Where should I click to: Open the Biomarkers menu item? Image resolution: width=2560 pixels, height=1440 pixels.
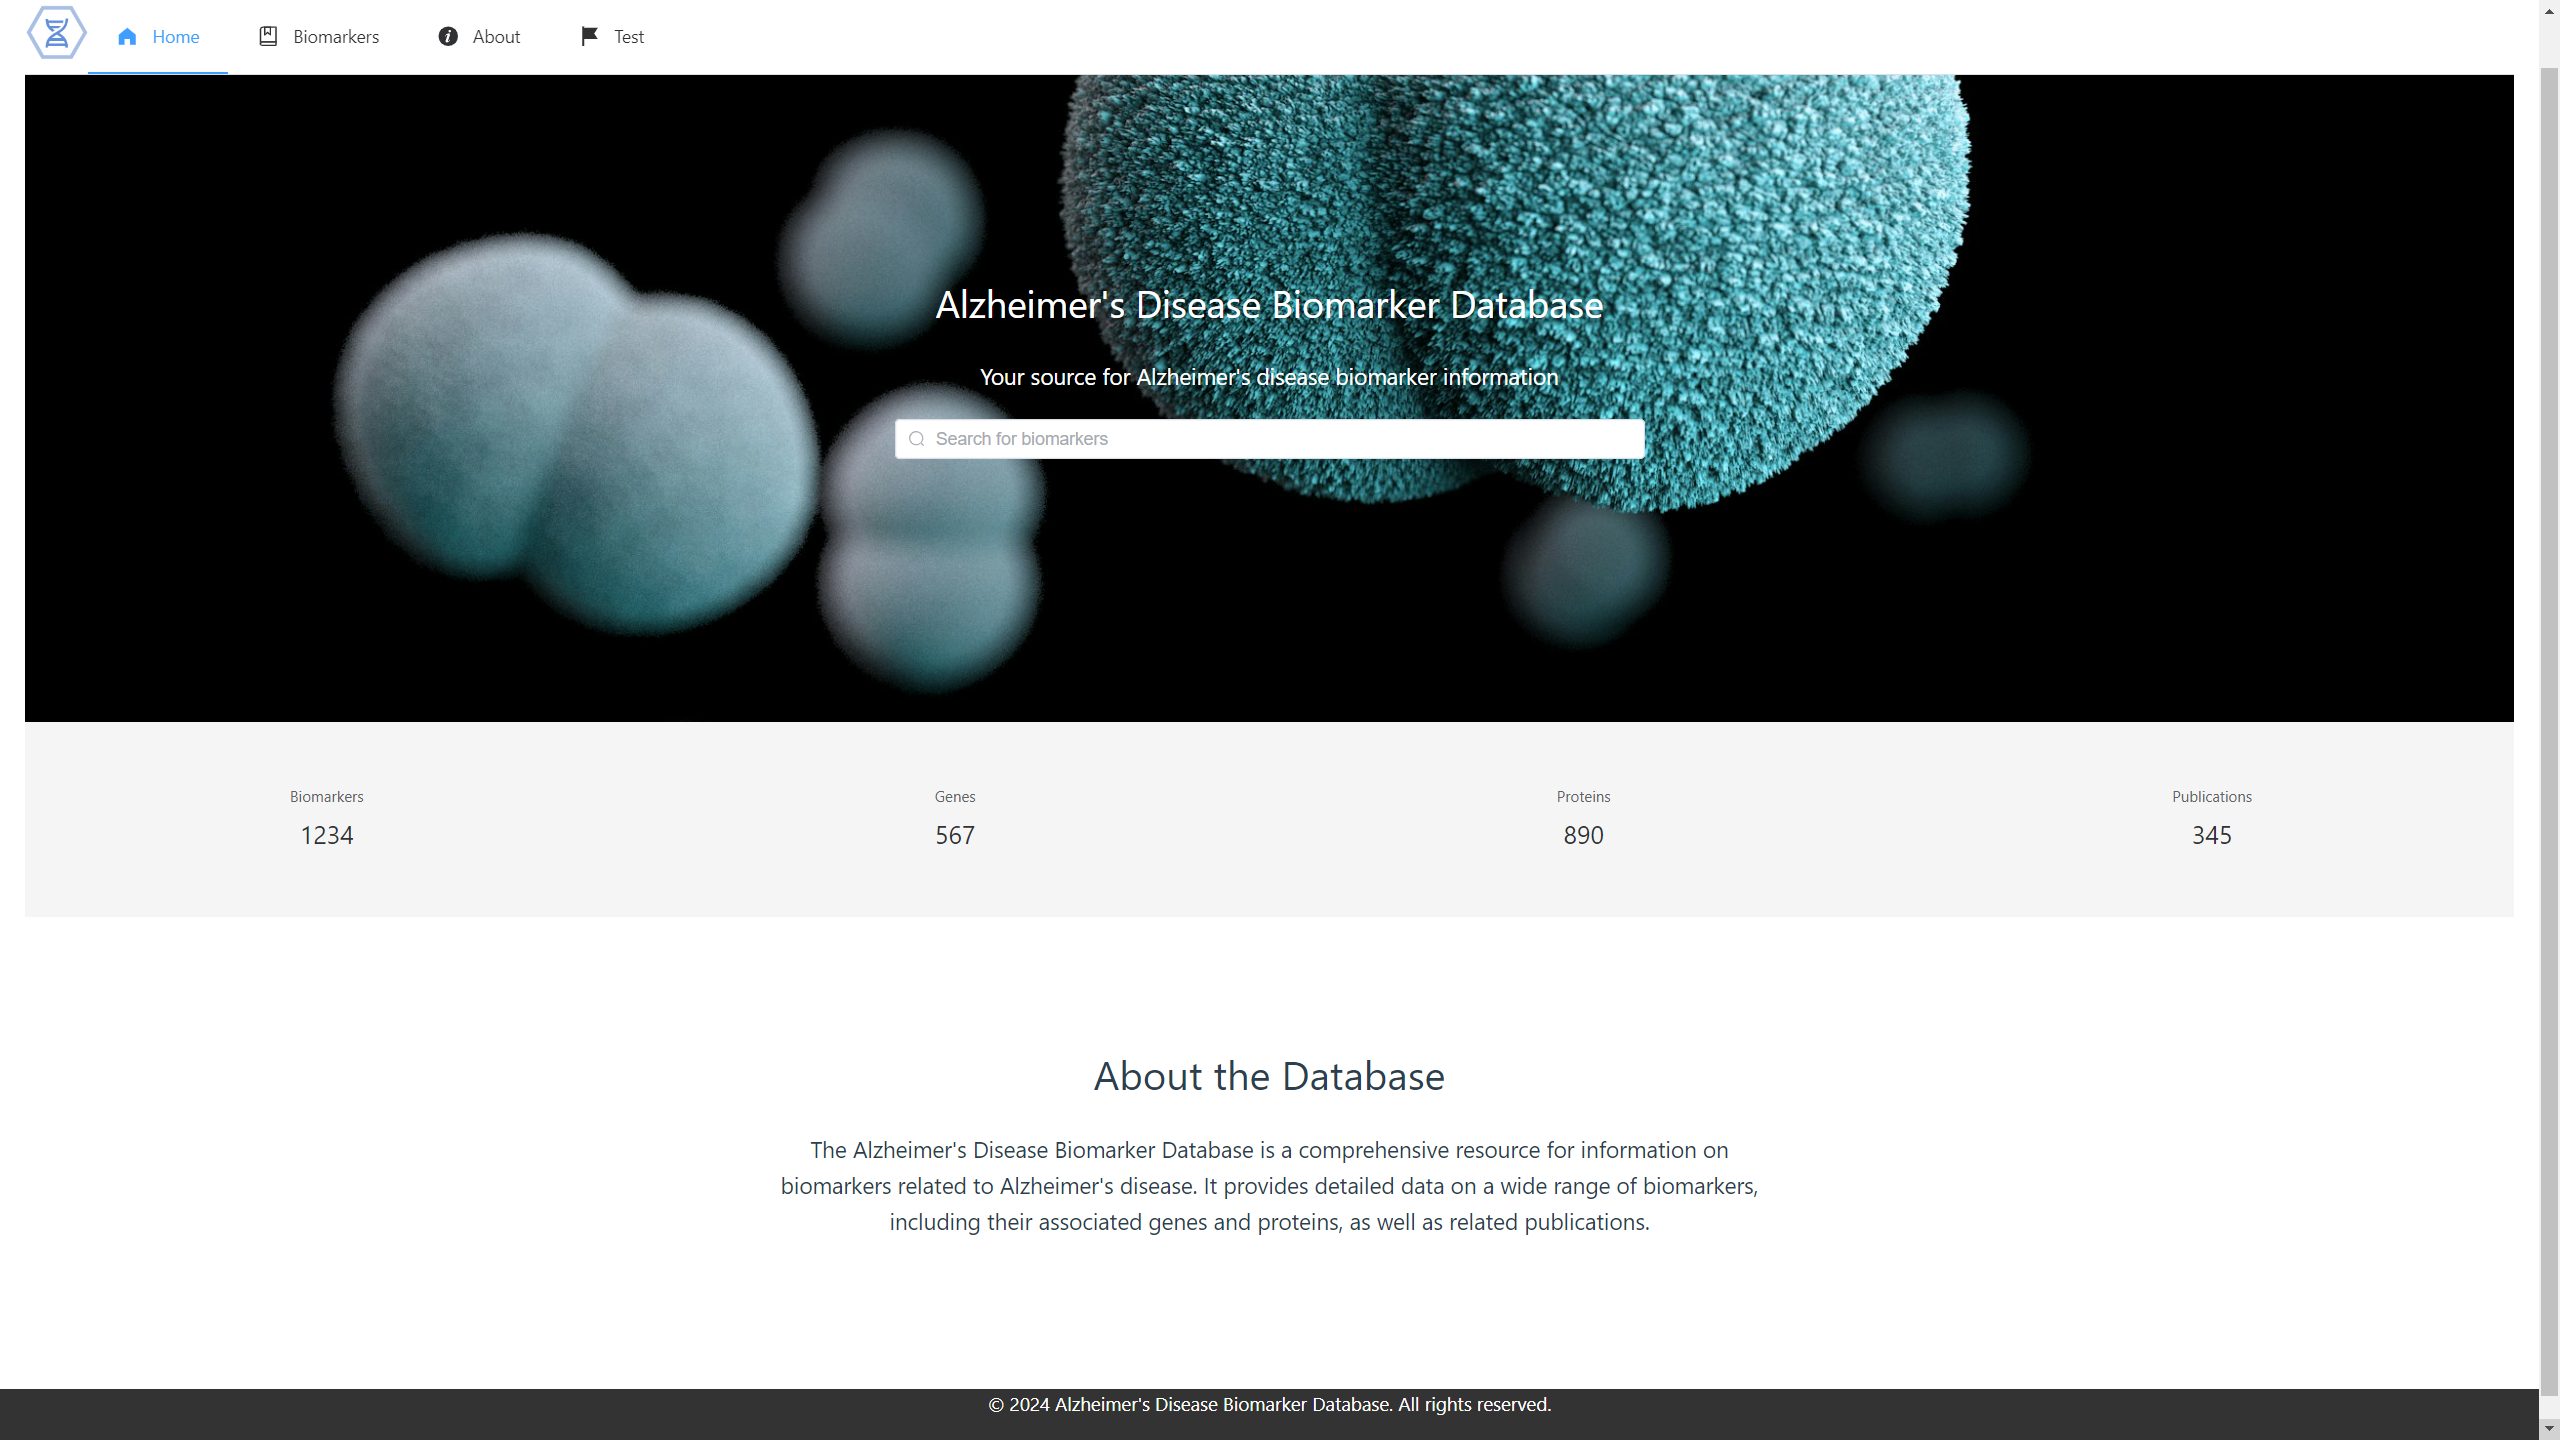pos(319,37)
